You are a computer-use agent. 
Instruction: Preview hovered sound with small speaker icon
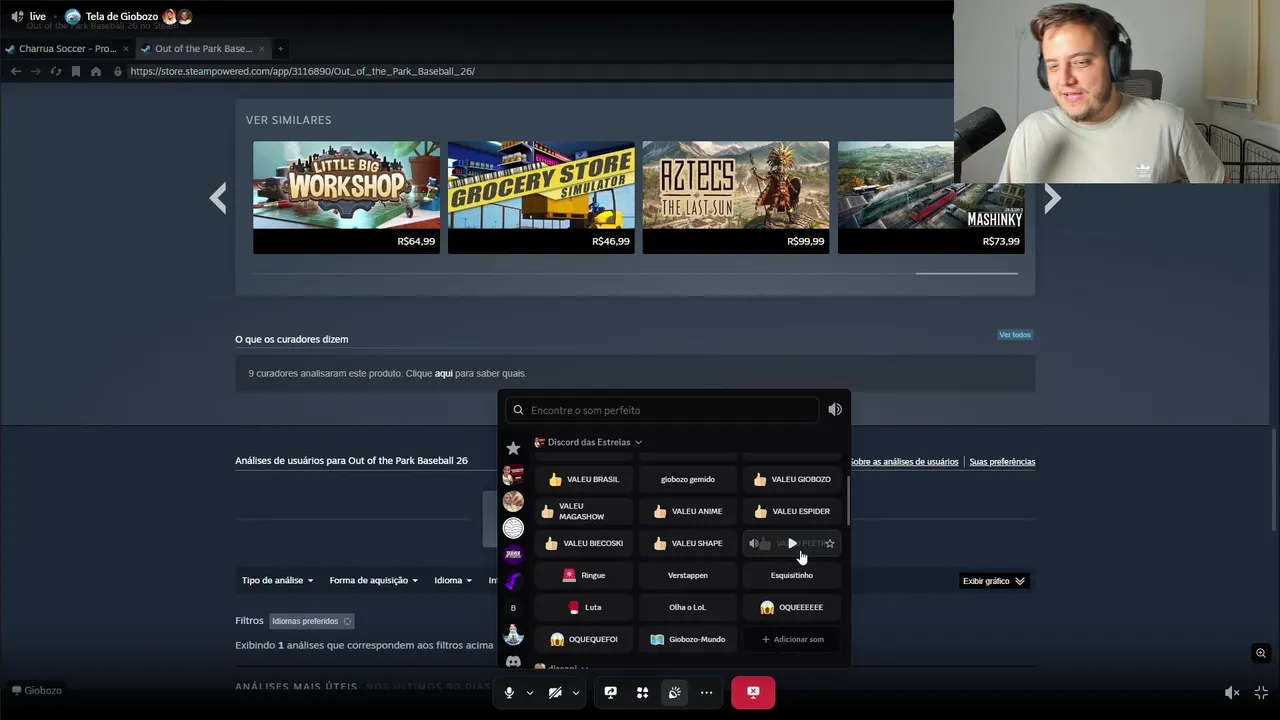[754, 543]
